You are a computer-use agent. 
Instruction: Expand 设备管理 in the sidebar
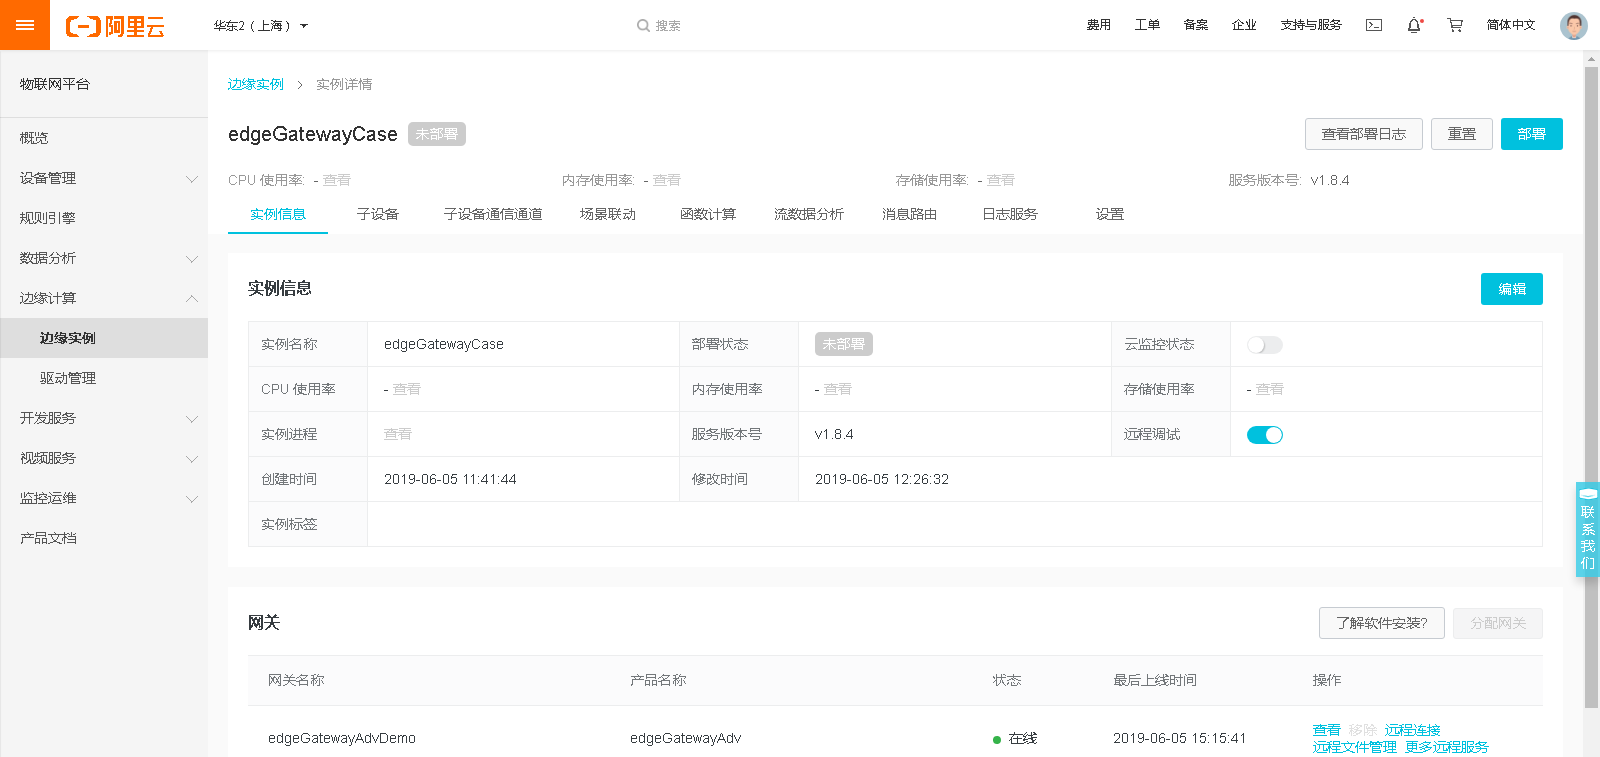(x=104, y=178)
